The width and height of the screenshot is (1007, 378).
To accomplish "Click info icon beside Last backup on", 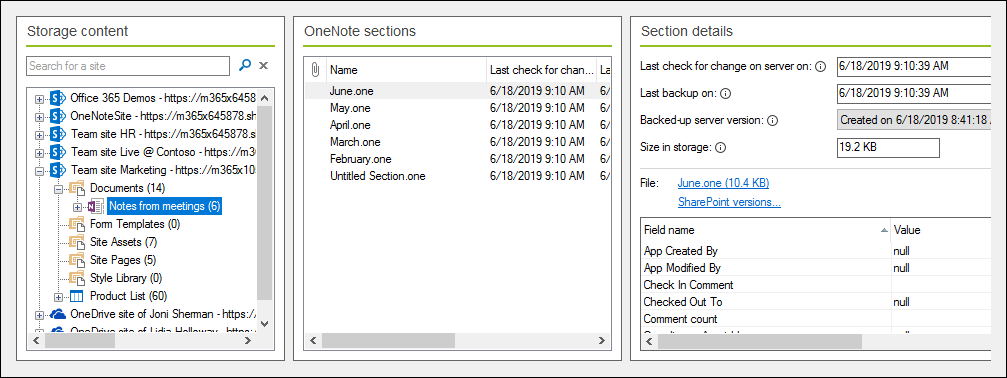I will (726, 93).
